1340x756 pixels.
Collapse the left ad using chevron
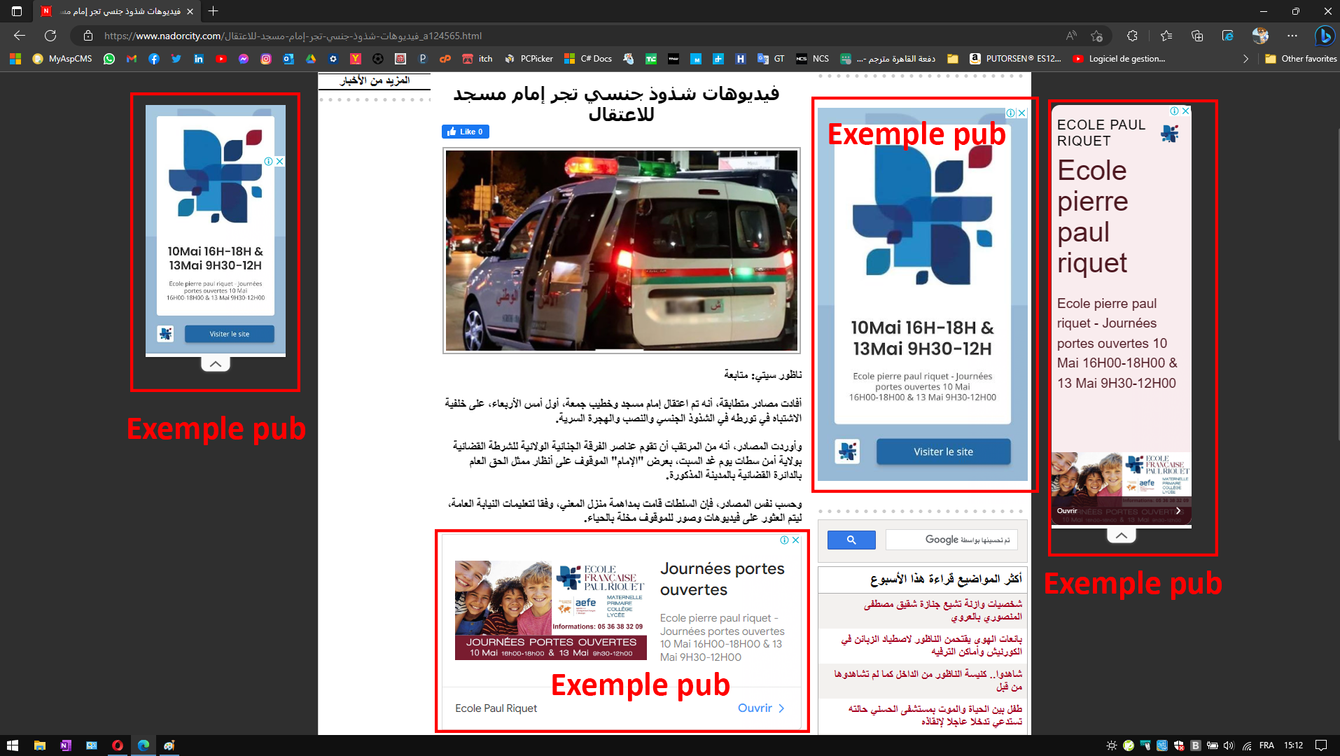click(216, 364)
